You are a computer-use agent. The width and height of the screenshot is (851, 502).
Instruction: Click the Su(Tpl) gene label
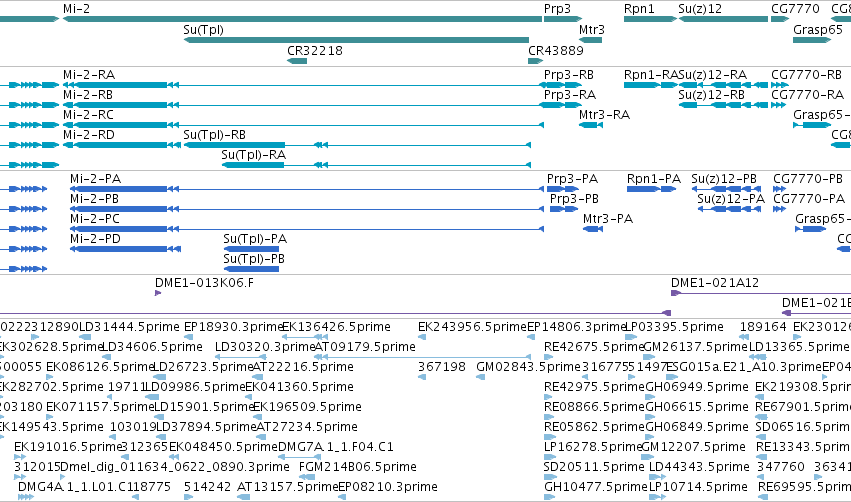pos(204,30)
